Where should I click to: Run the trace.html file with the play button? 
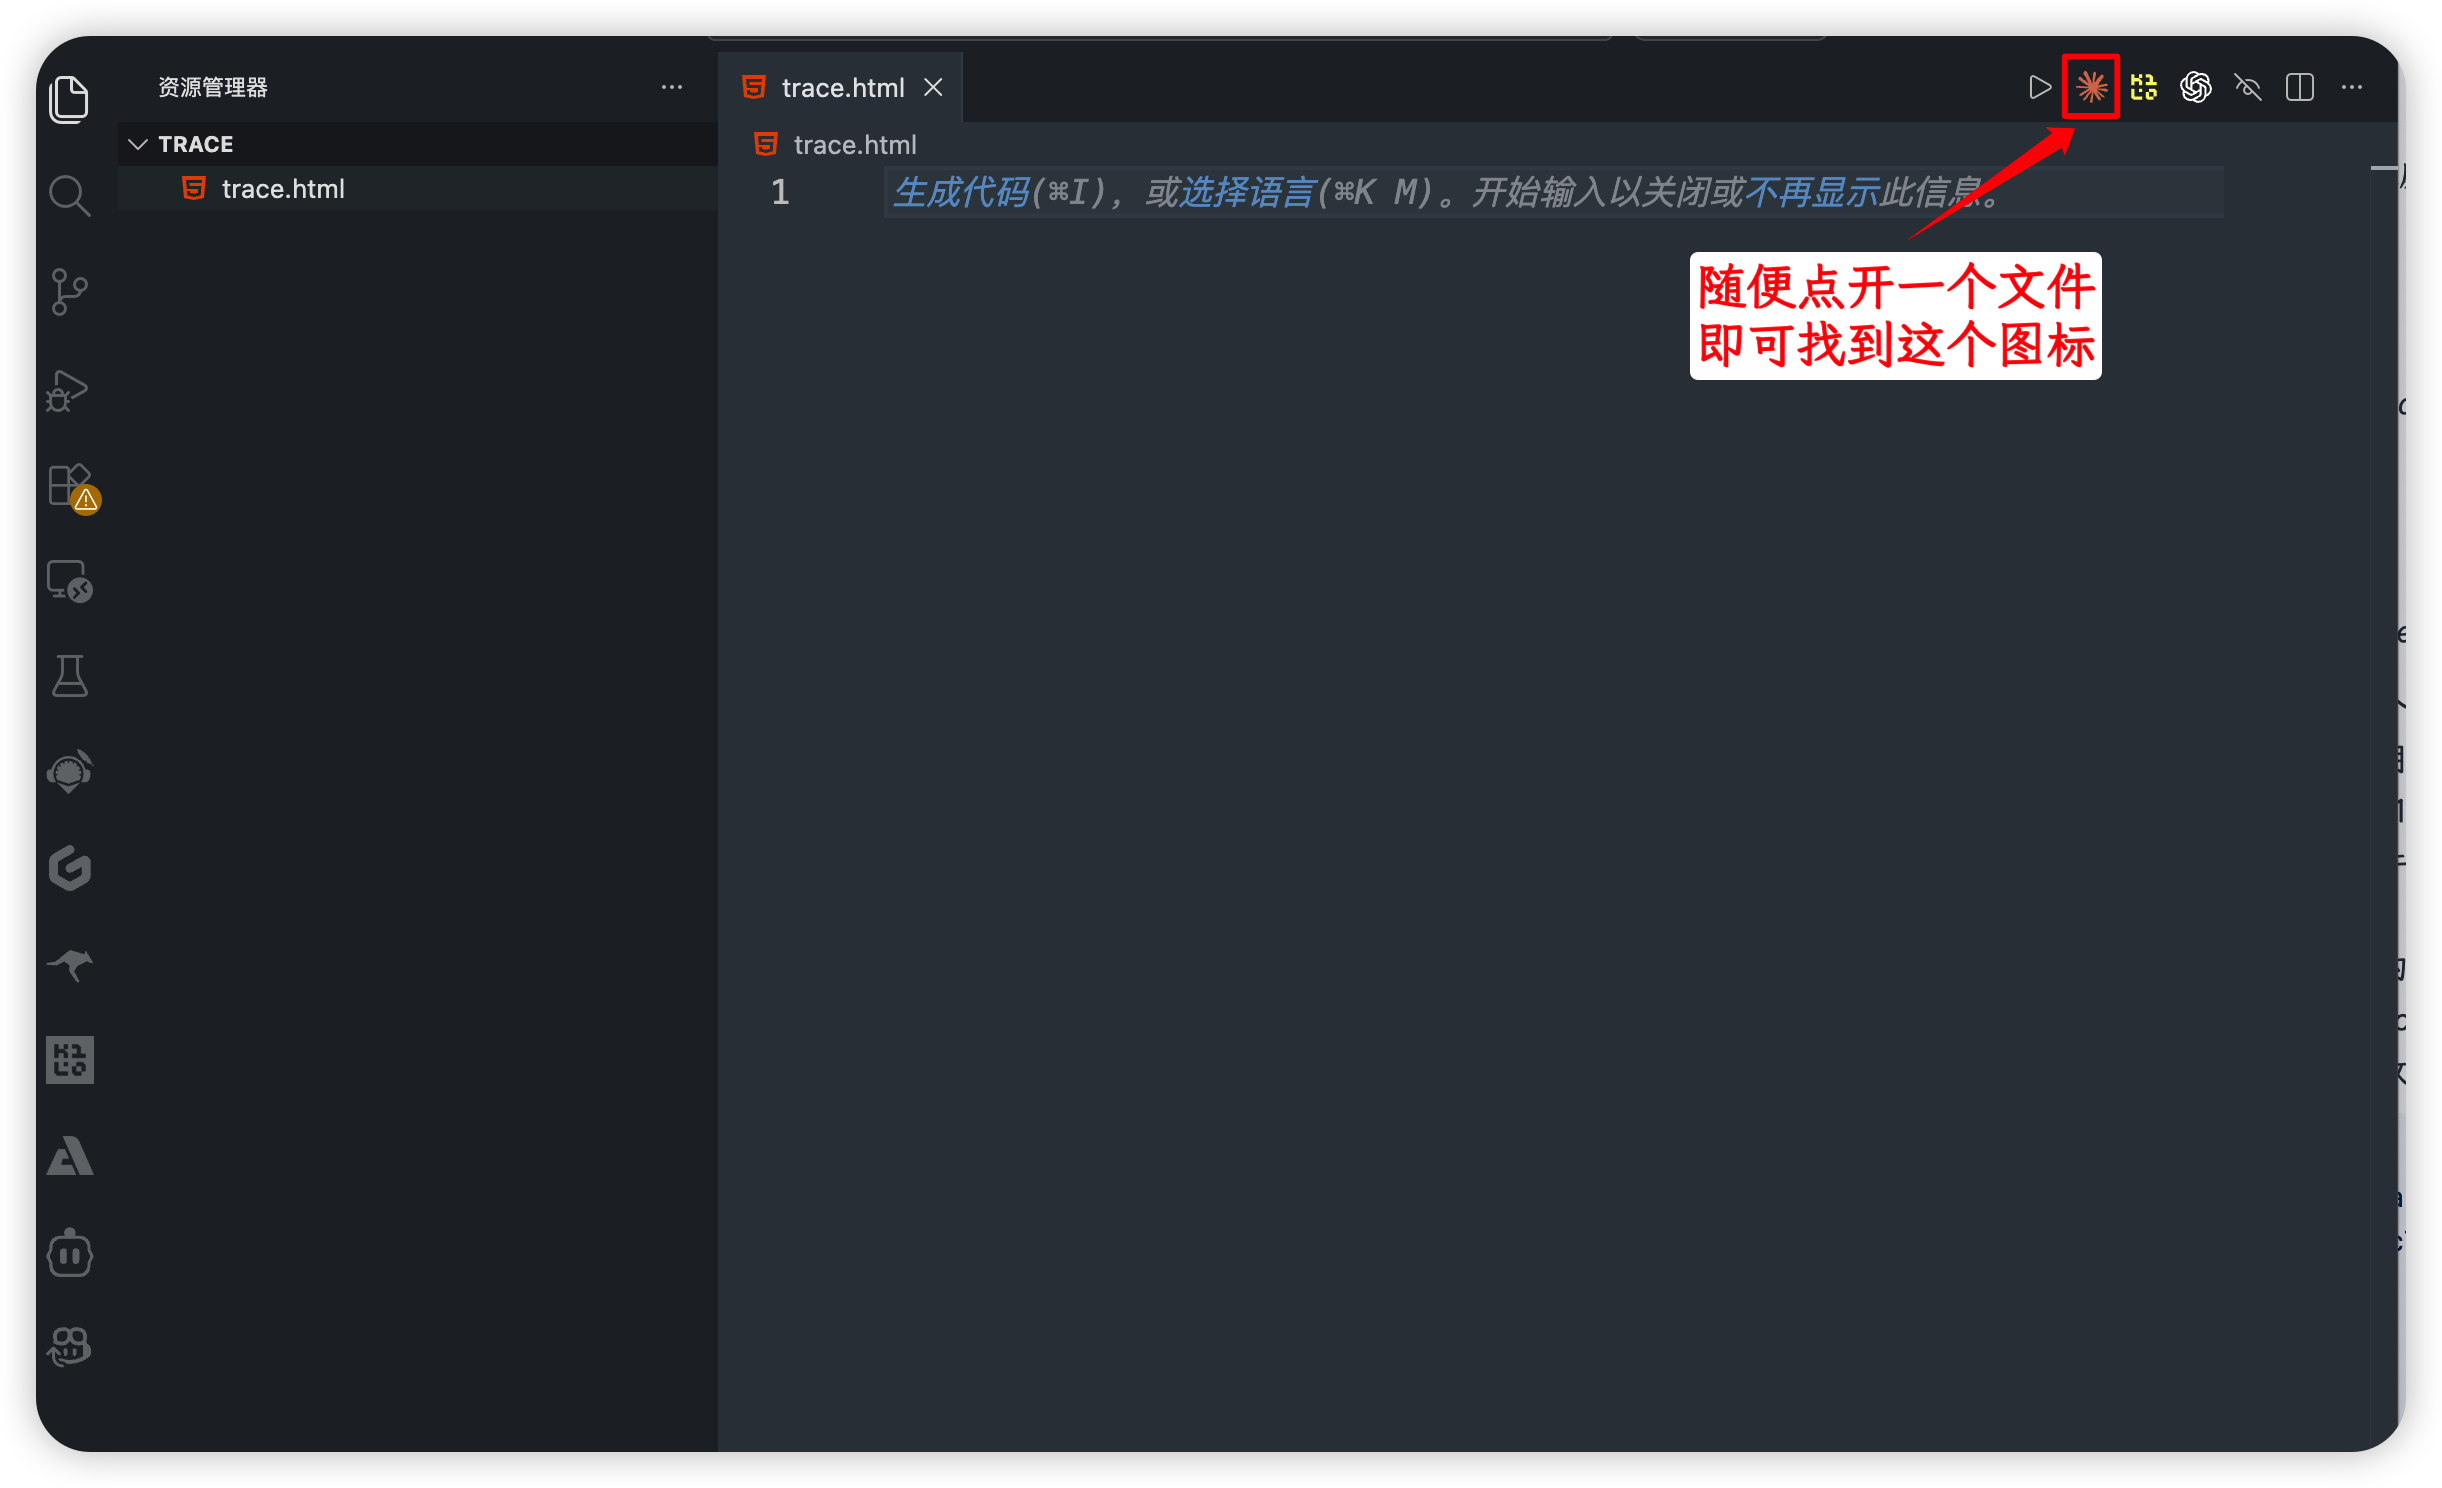tap(2039, 87)
